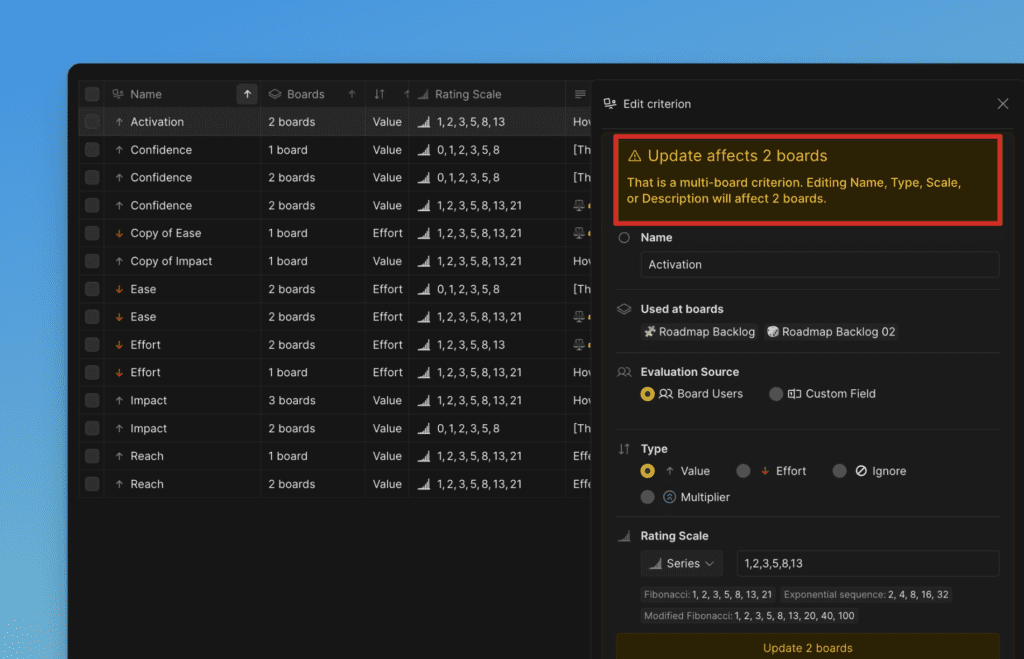Select the Effort type radio button

pos(743,471)
